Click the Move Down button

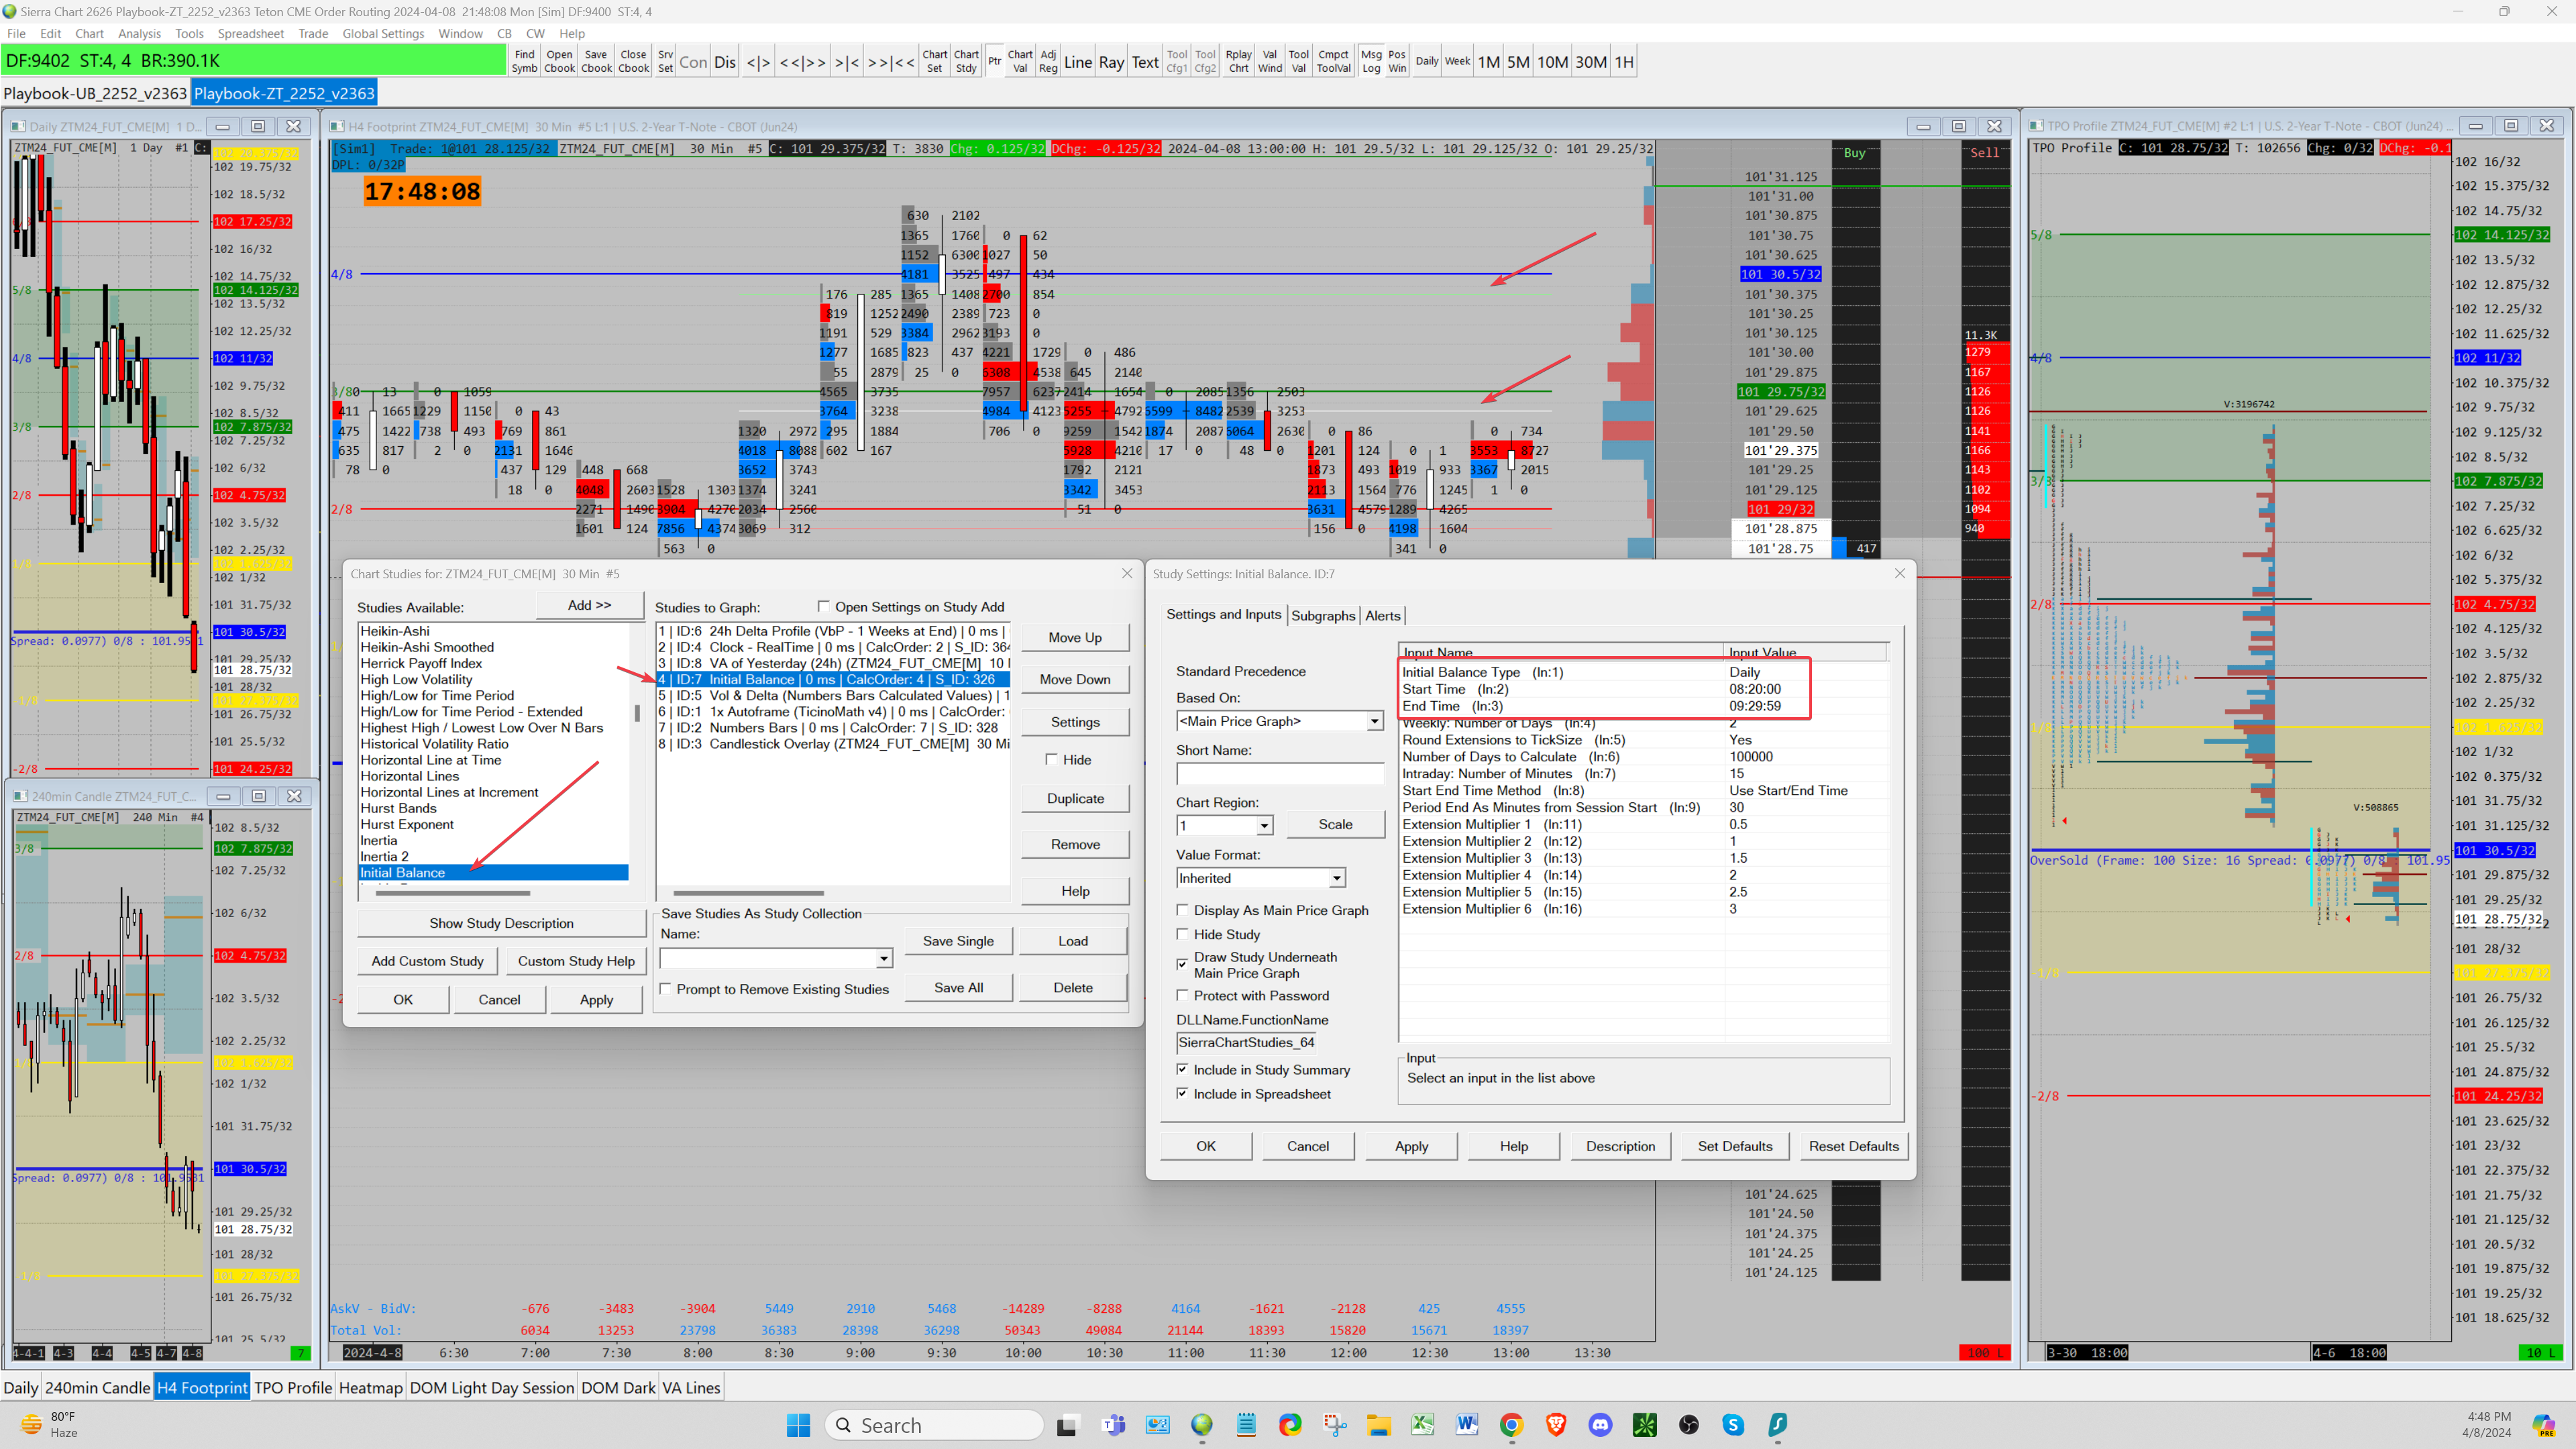[x=1074, y=679]
